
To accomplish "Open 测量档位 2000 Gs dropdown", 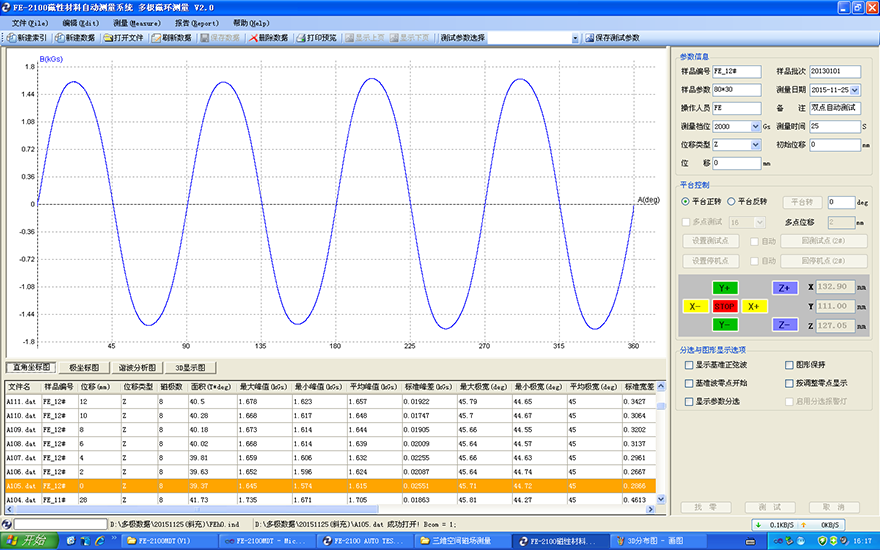I will pos(755,127).
